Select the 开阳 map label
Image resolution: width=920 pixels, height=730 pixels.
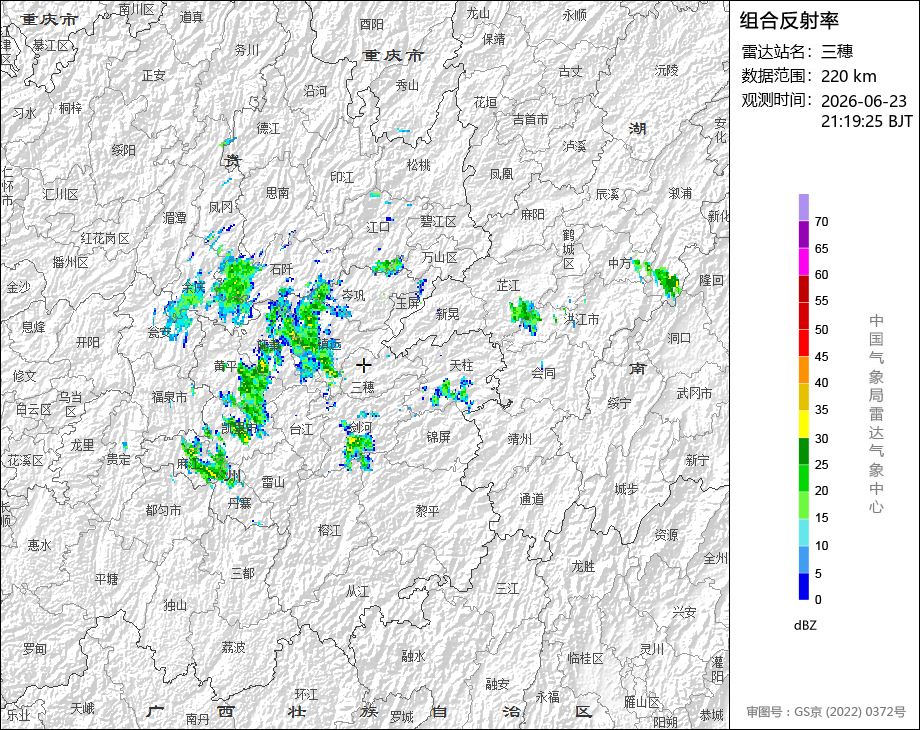tap(88, 342)
